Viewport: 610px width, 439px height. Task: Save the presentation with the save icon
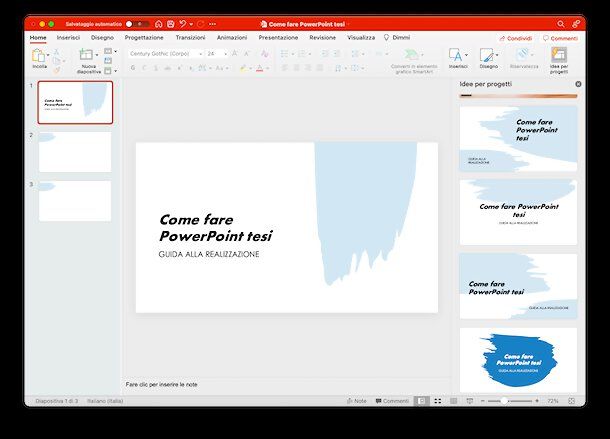[170, 24]
